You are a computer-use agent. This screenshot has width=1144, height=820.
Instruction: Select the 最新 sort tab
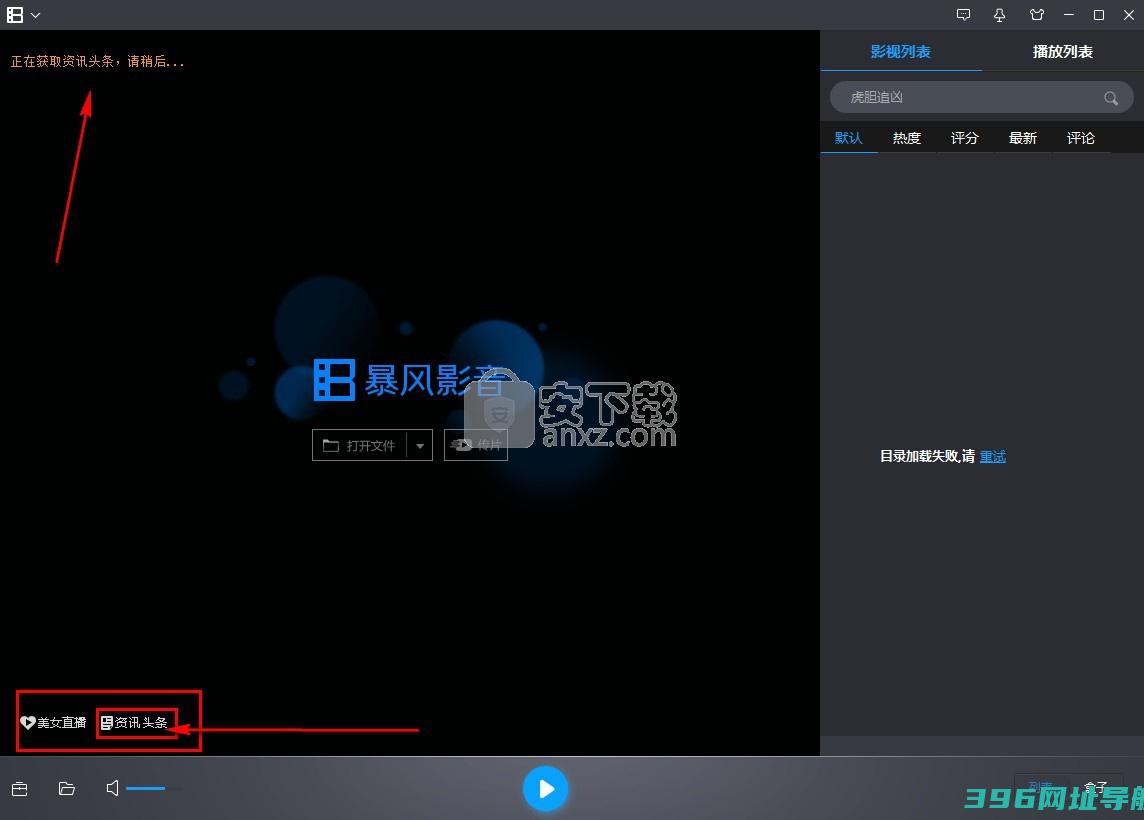pos(1022,138)
